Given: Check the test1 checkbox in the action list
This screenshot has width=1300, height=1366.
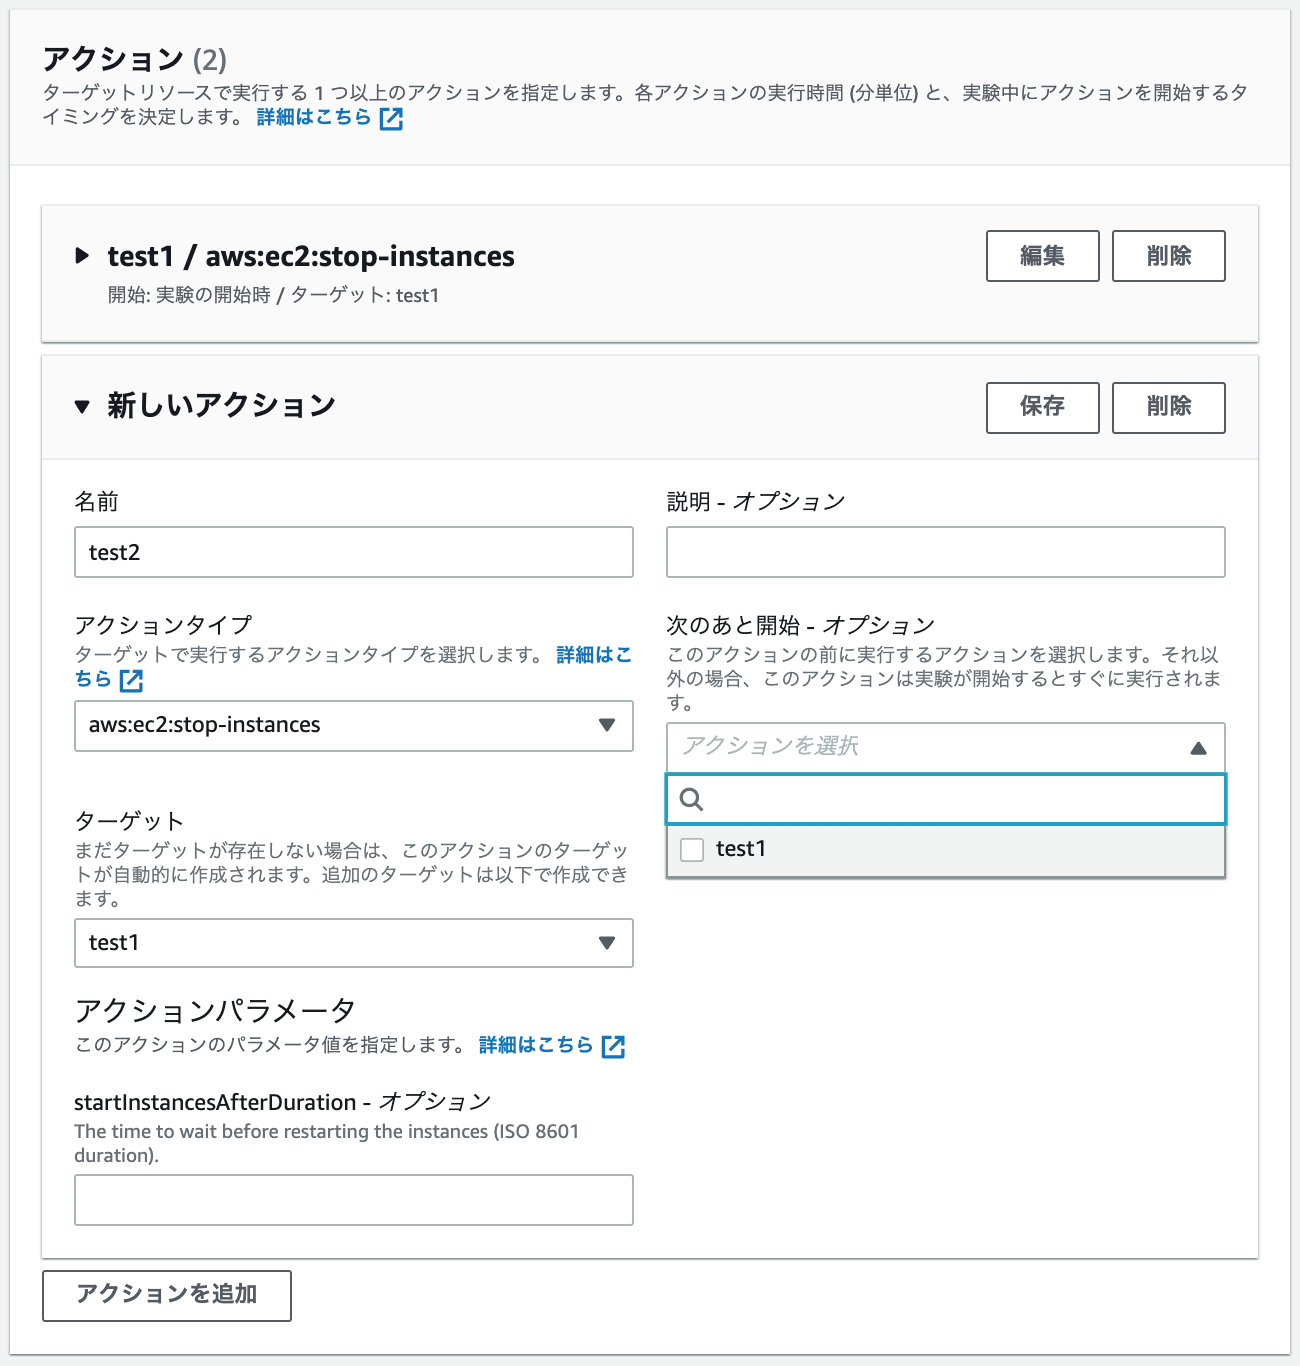Looking at the screenshot, I should click(x=692, y=849).
